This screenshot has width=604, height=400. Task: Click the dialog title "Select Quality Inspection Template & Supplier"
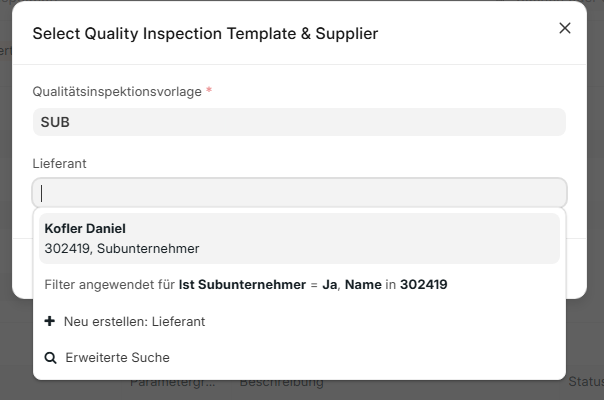pos(205,34)
